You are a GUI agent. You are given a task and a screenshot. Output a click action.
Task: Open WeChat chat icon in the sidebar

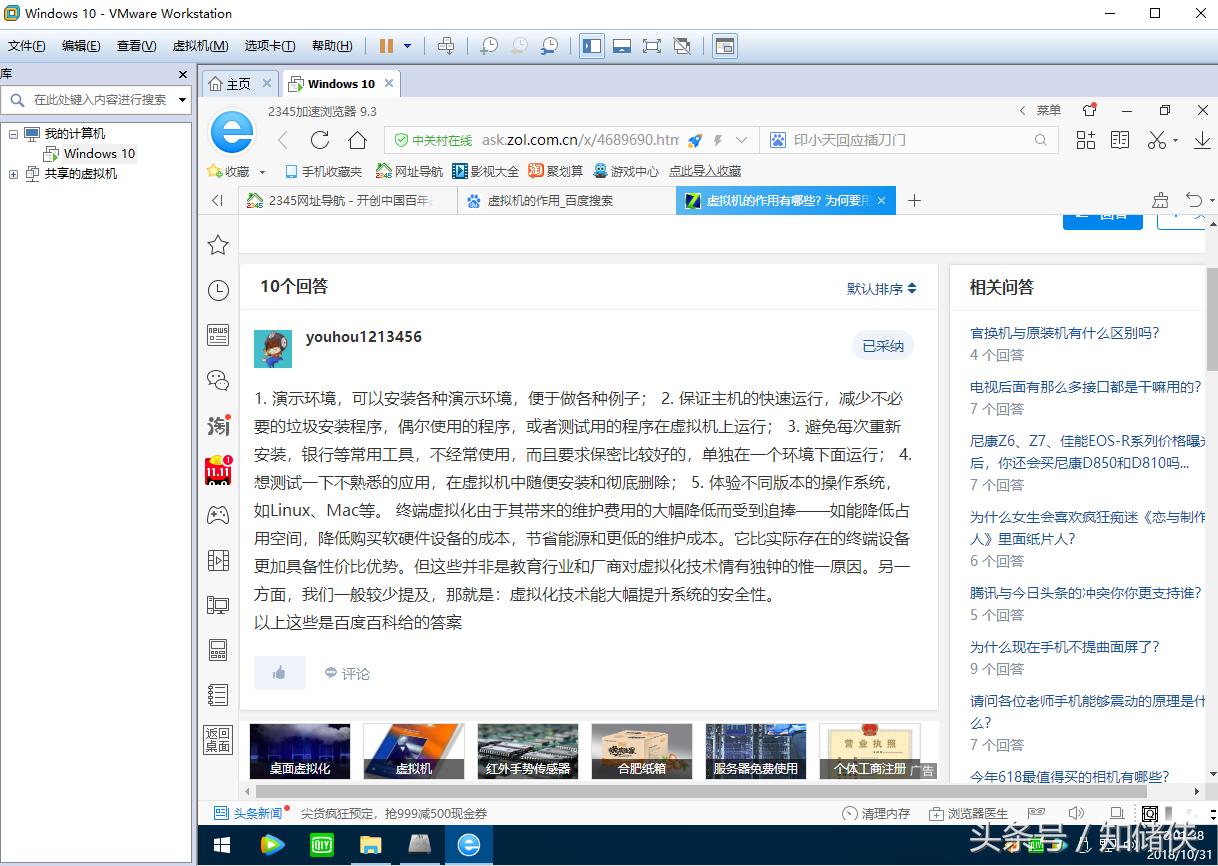(x=218, y=380)
